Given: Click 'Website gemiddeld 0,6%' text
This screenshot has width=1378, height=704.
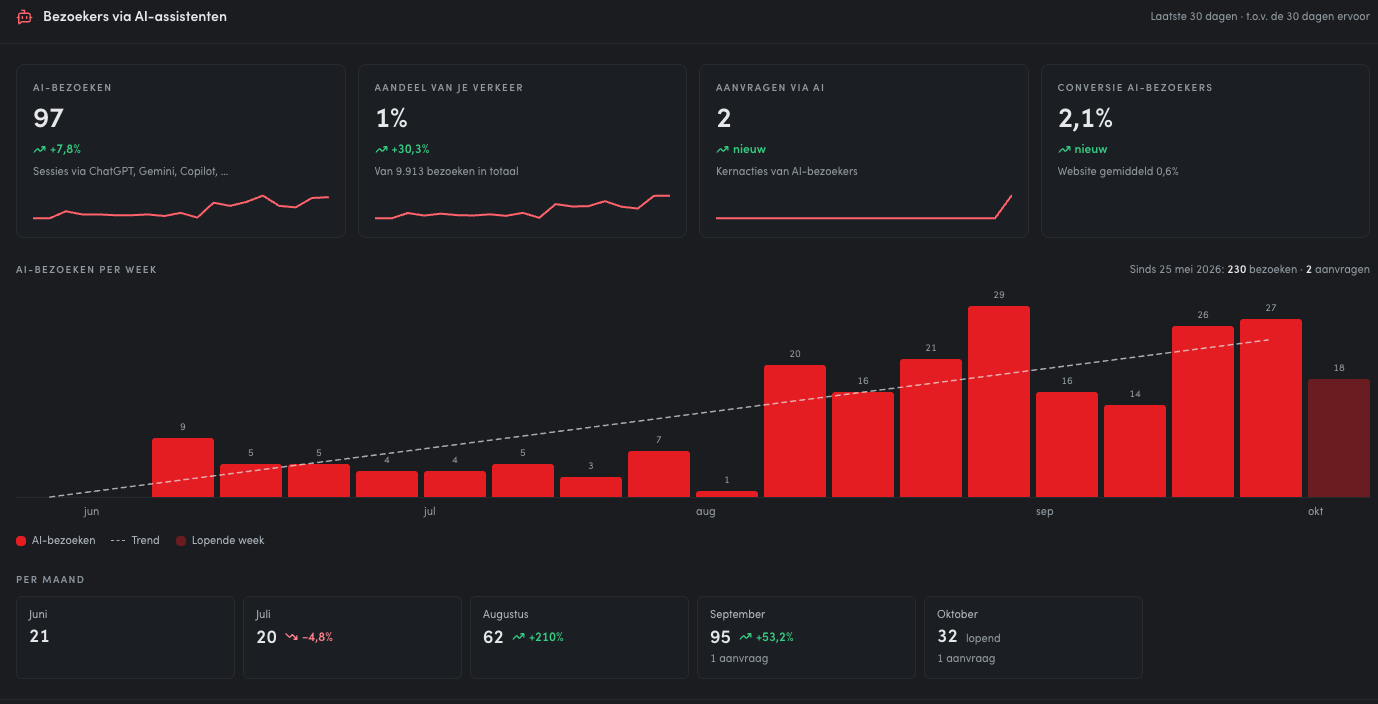Looking at the screenshot, I should point(1118,171).
